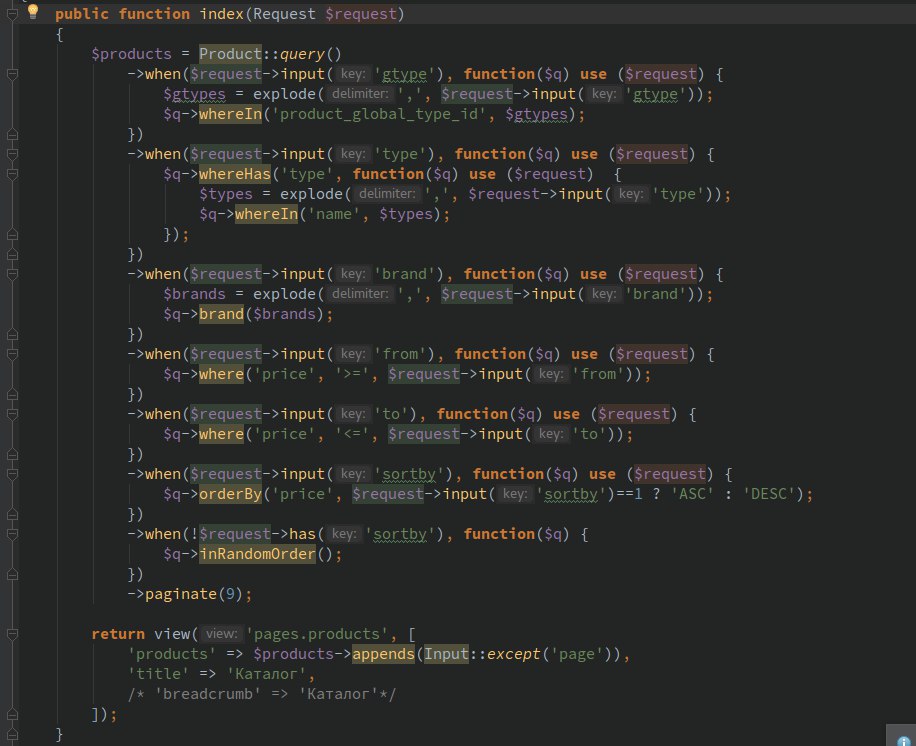Click the yellow lightbulb intention icon
Image resolution: width=916 pixels, height=746 pixels.
coord(33,11)
